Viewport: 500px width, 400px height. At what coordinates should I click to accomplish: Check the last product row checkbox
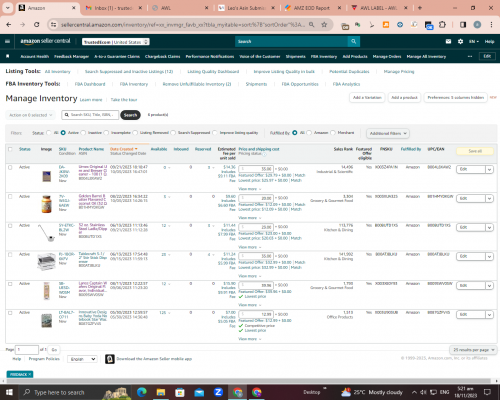[x=10, y=313]
